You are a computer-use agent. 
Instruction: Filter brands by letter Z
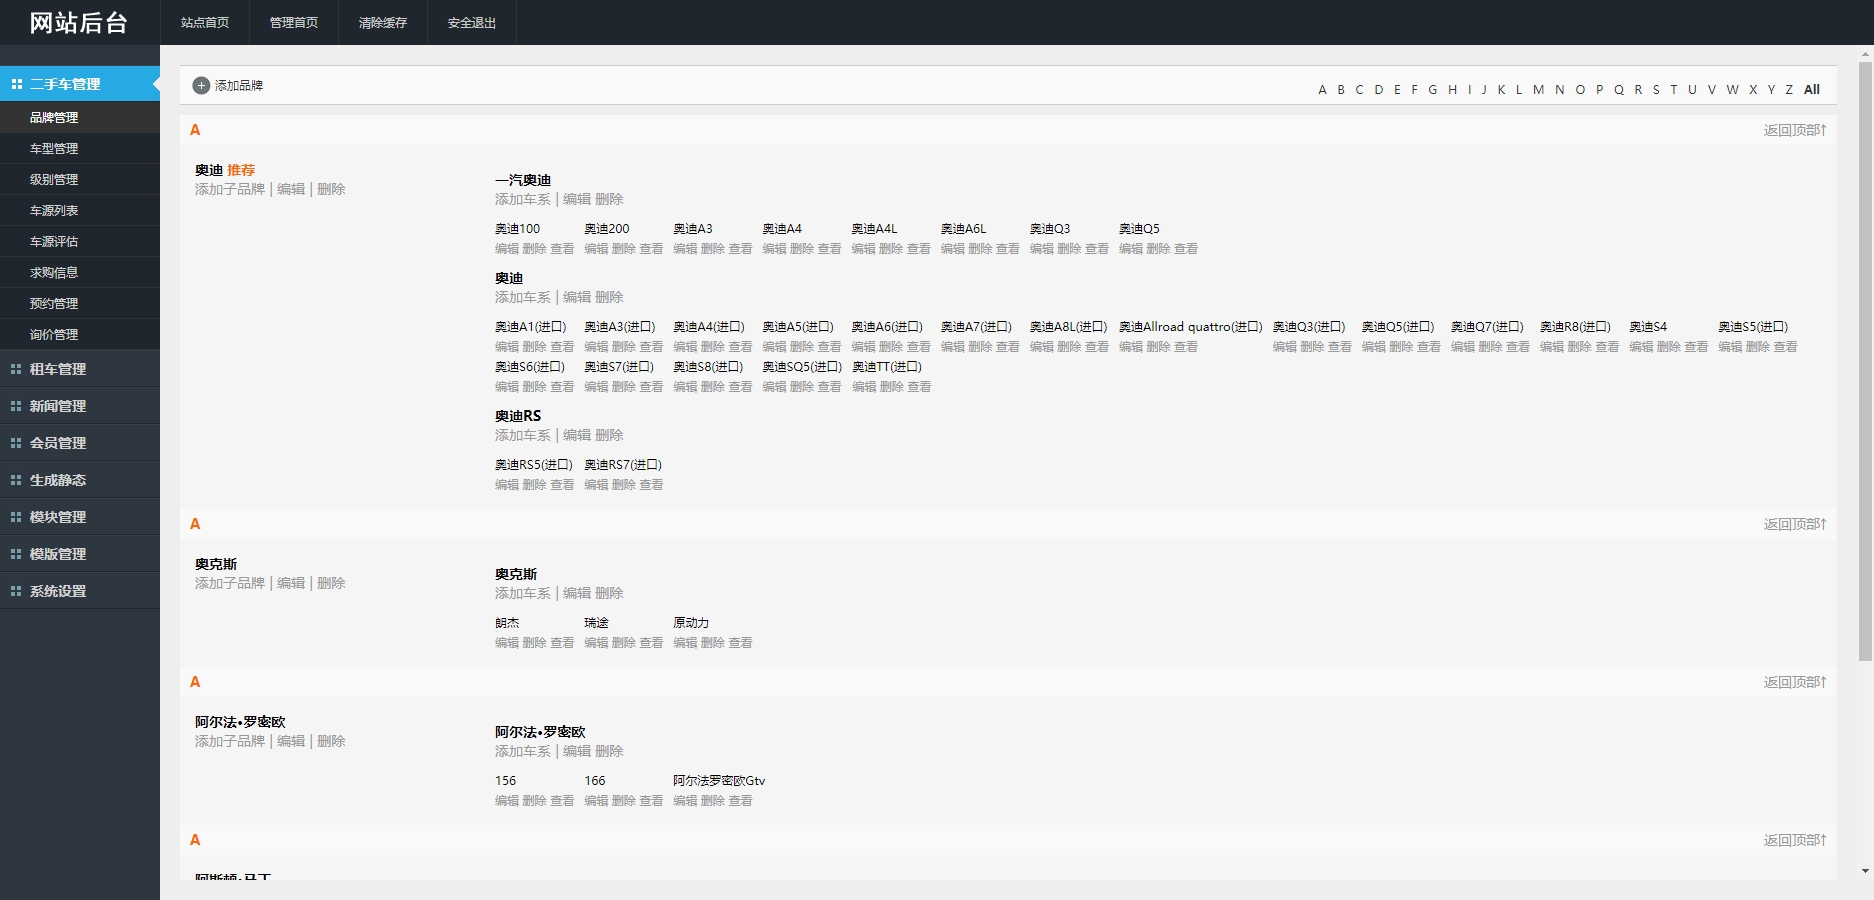1789,90
